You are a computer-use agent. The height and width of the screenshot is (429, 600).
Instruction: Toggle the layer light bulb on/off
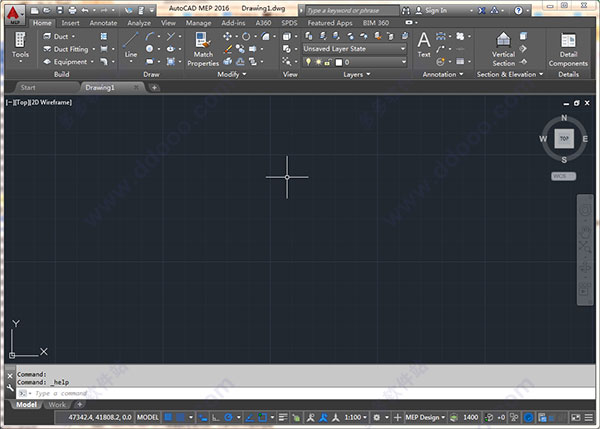[309, 62]
